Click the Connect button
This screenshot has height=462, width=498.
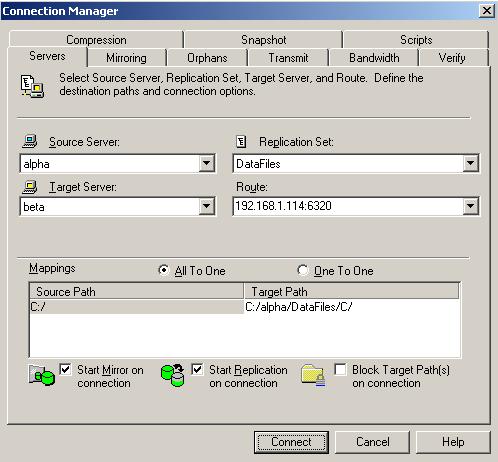291,442
